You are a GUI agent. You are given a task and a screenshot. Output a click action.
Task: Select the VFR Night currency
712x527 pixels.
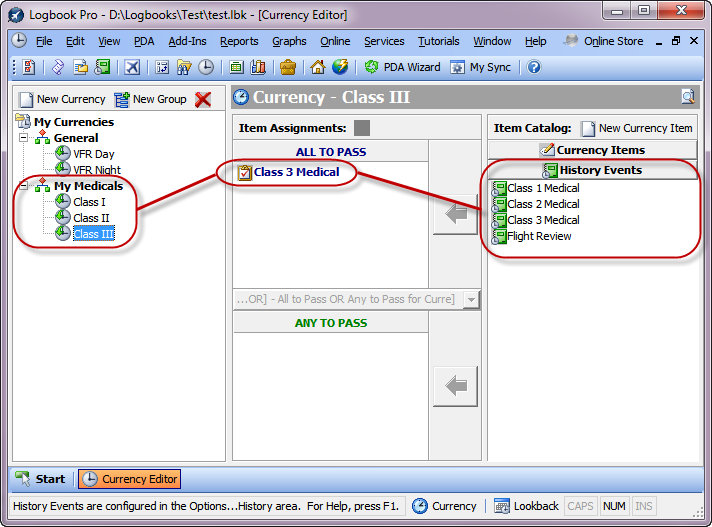pos(97,170)
